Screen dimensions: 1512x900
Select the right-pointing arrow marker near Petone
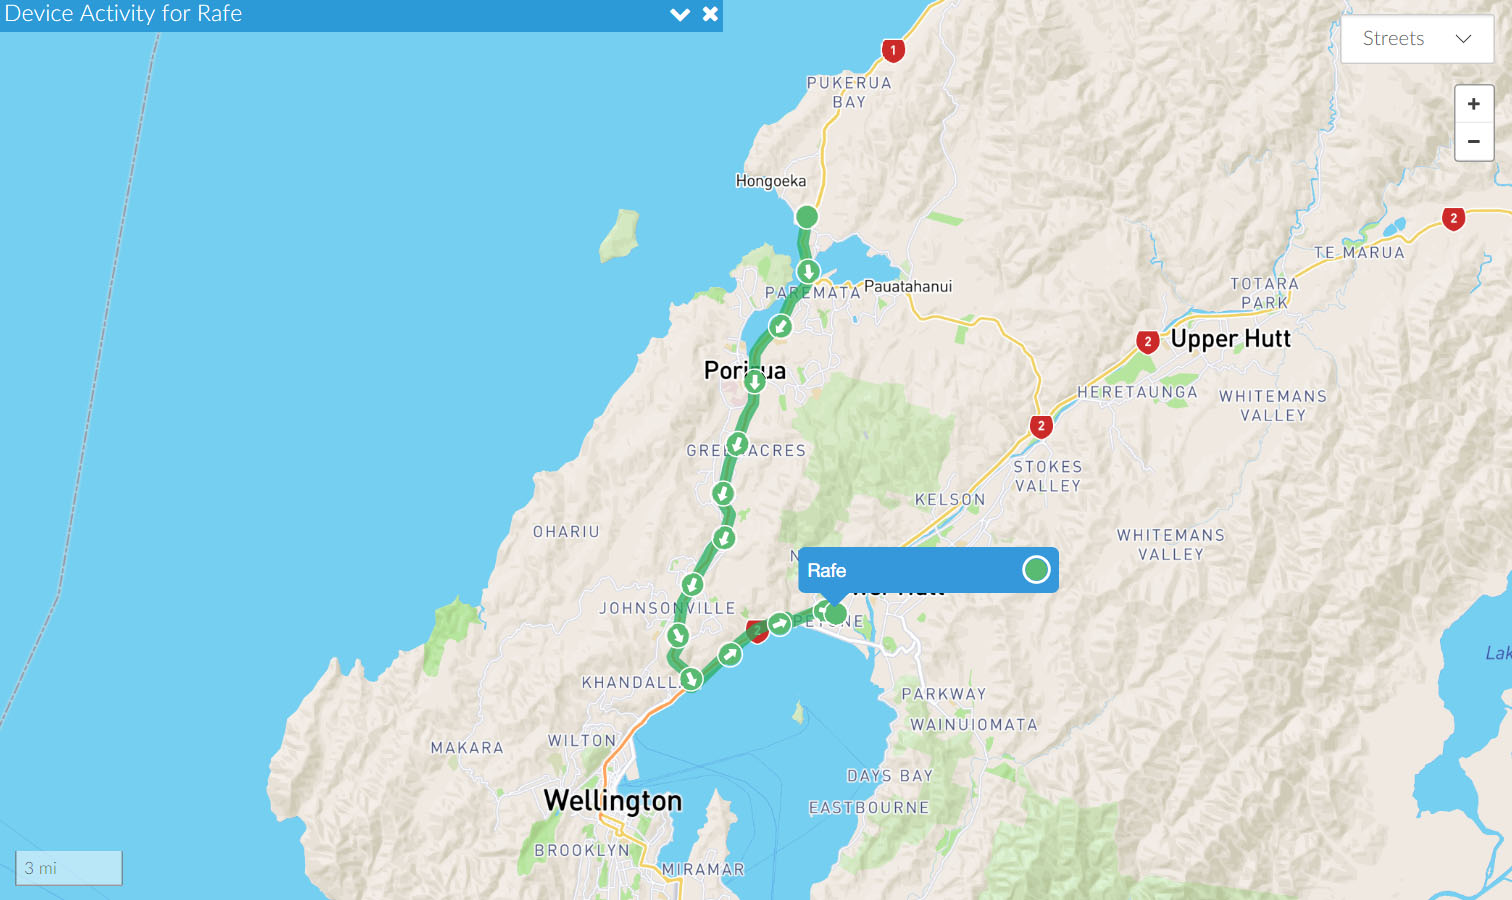pyautogui.click(x=780, y=624)
